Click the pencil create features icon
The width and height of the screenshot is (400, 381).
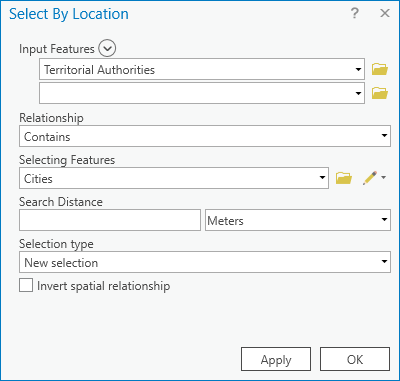coord(370,178)
